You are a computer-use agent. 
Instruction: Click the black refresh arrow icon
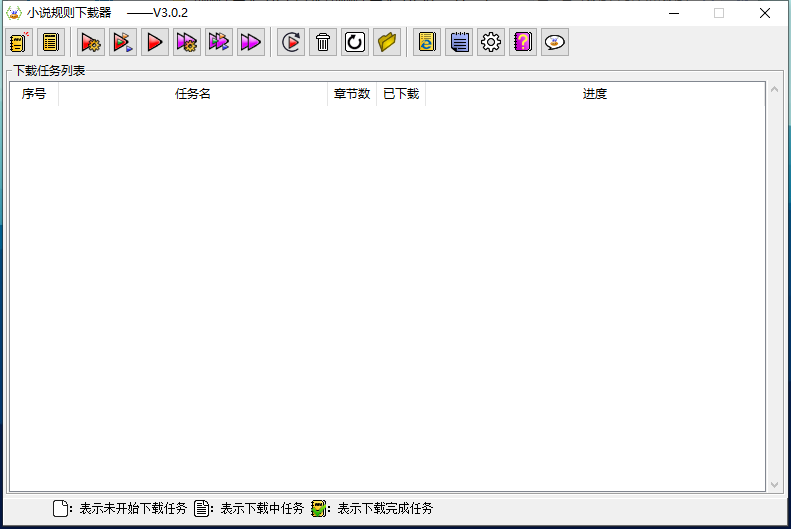355,42
